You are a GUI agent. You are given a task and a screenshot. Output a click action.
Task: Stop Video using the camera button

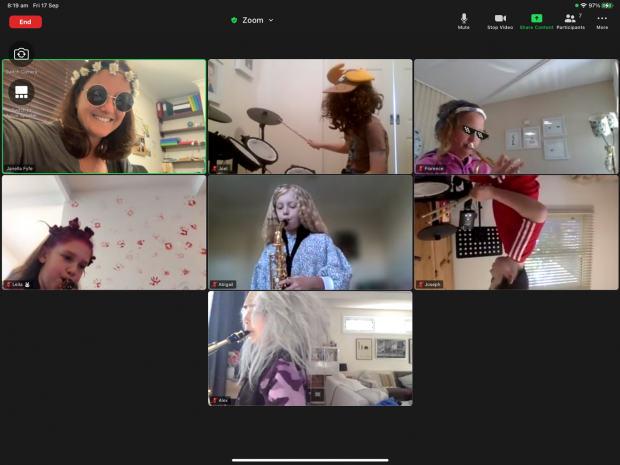pos(499,20)
